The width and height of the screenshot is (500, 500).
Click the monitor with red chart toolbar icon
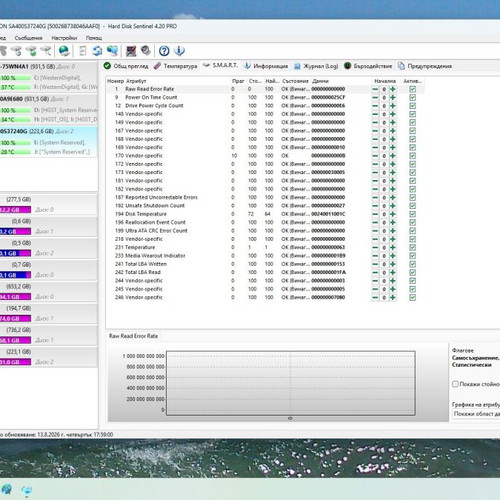pos(131,51)
